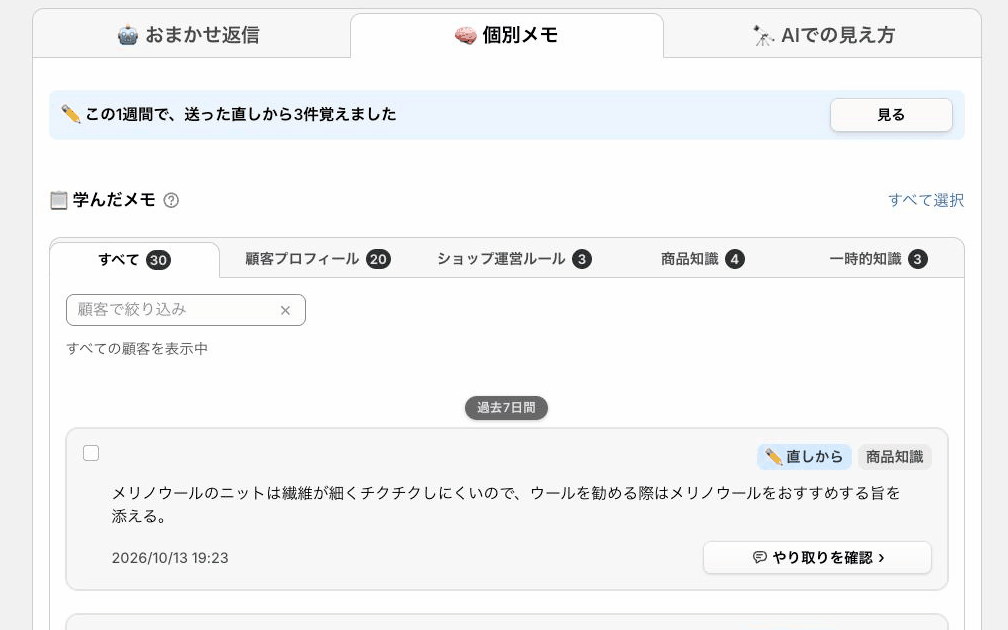
Task: Click the すべて選択 link
Action: [926, 200]
